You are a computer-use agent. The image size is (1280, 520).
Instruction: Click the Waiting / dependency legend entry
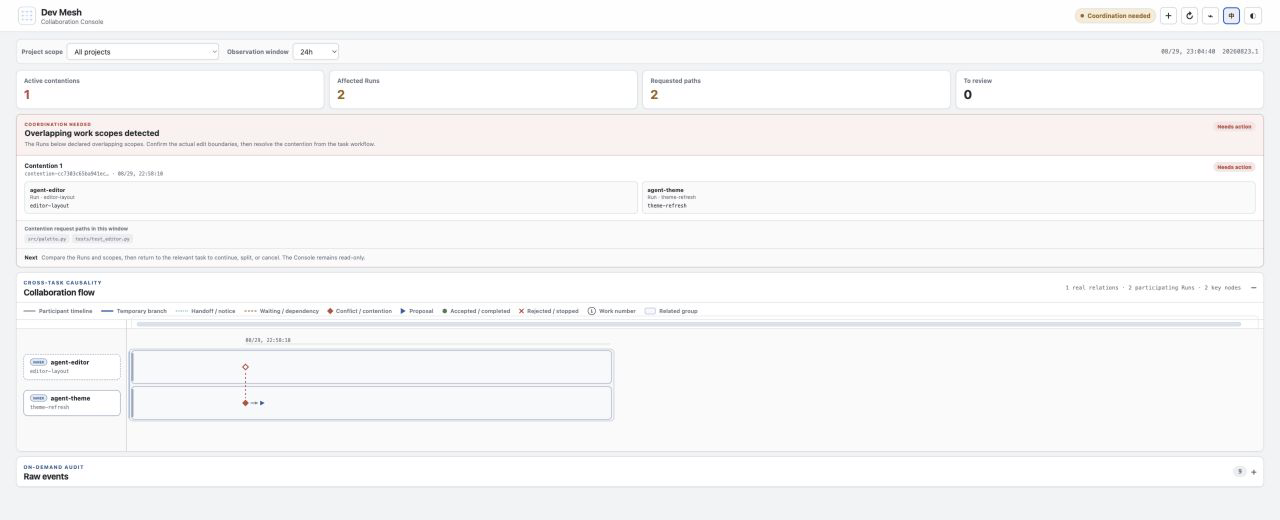pyautogui.click(x=281, y=311)
